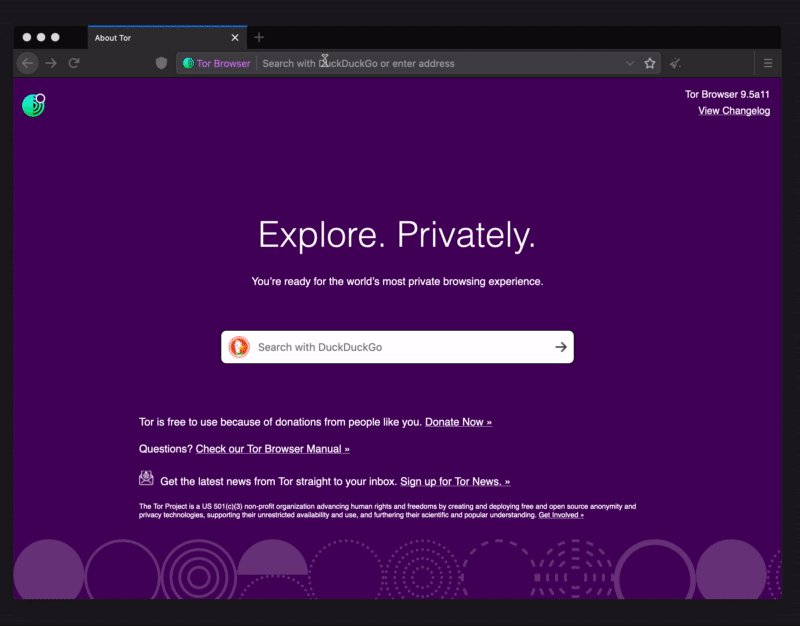Viewport: 800px width, 626px height.
Task: Select the About Tor tab
Action: pos(167,38)
